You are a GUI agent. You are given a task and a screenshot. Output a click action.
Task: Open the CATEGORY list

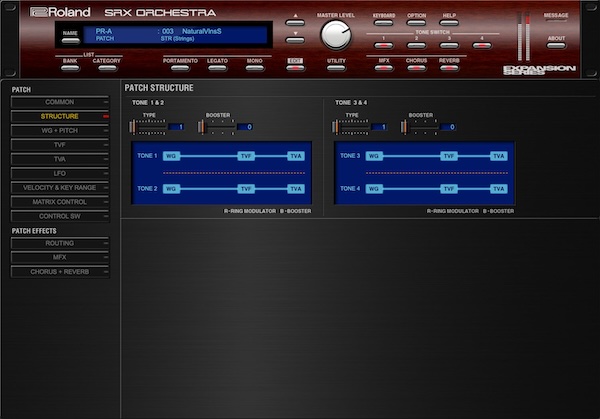tap(107, 68)
